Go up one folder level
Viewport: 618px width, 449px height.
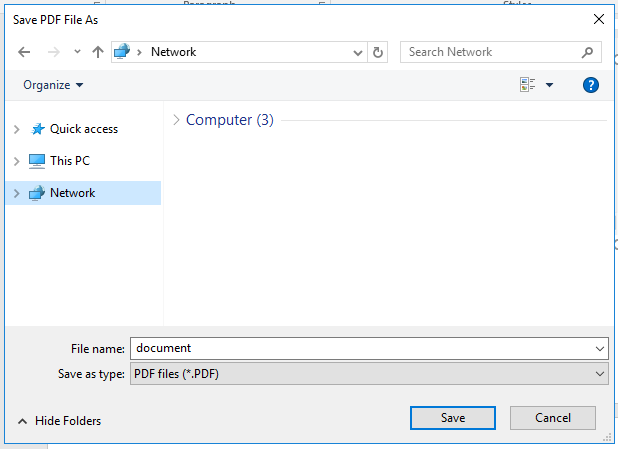pyautogui.click(x=97, y=52)
